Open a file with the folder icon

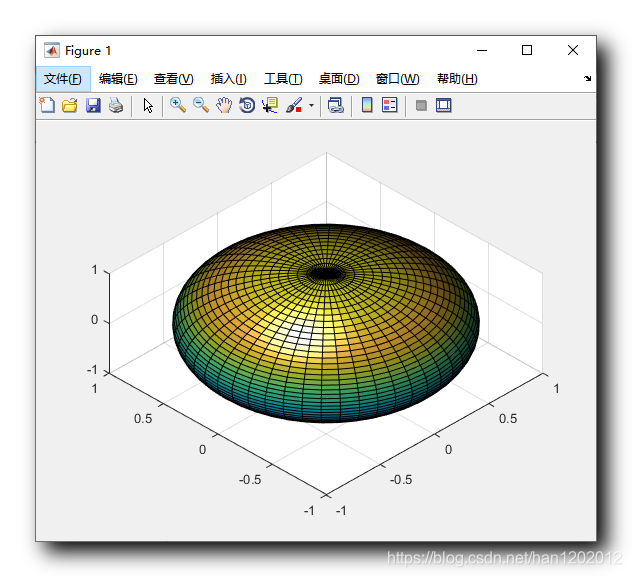click(x=70, y=106)
